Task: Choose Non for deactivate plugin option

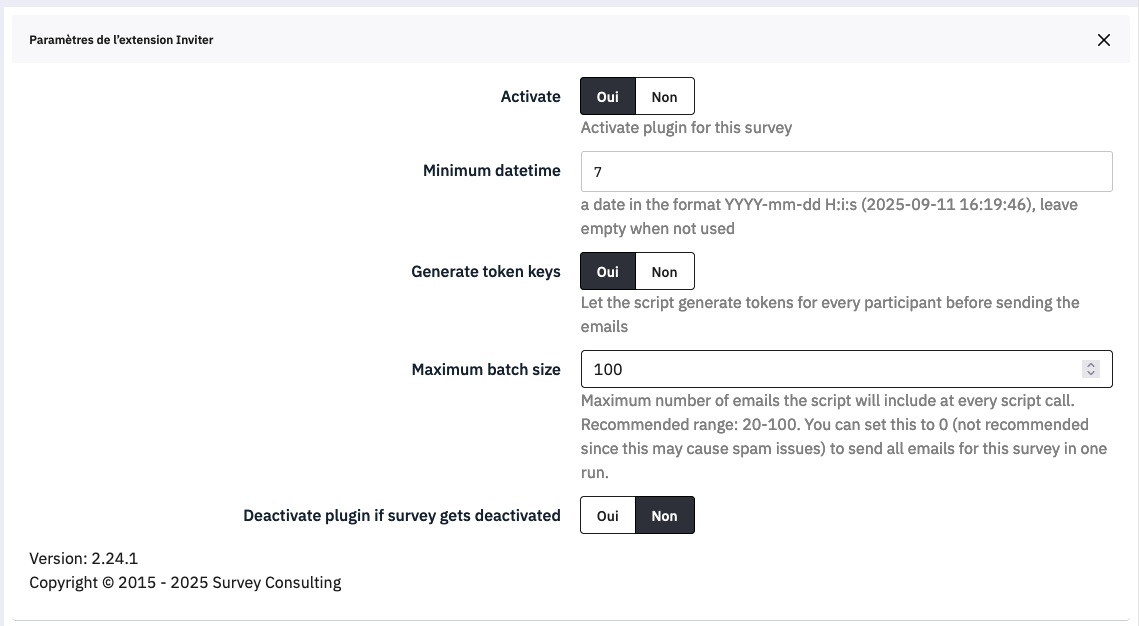Action: (664, 516)
